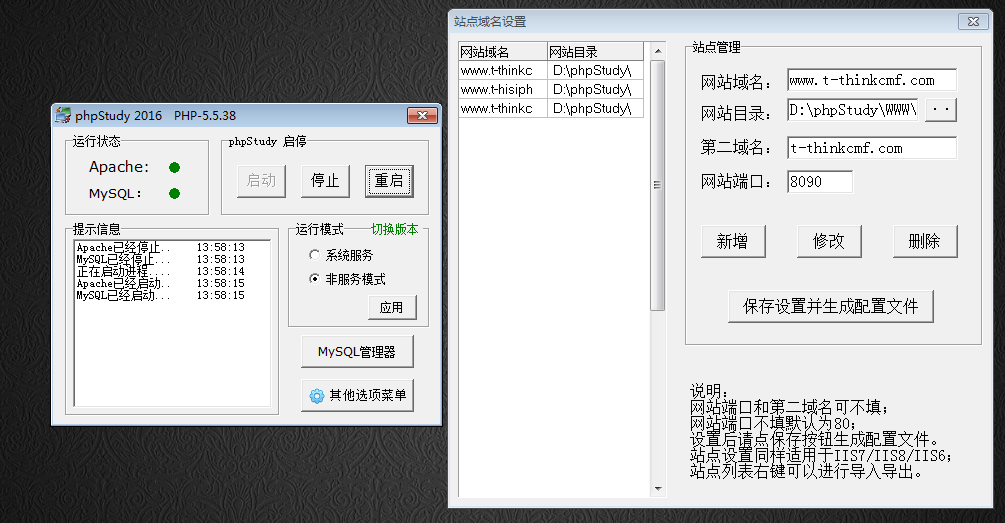Delete site with 删除 button
1005x523 pixels.
[925, 242]
